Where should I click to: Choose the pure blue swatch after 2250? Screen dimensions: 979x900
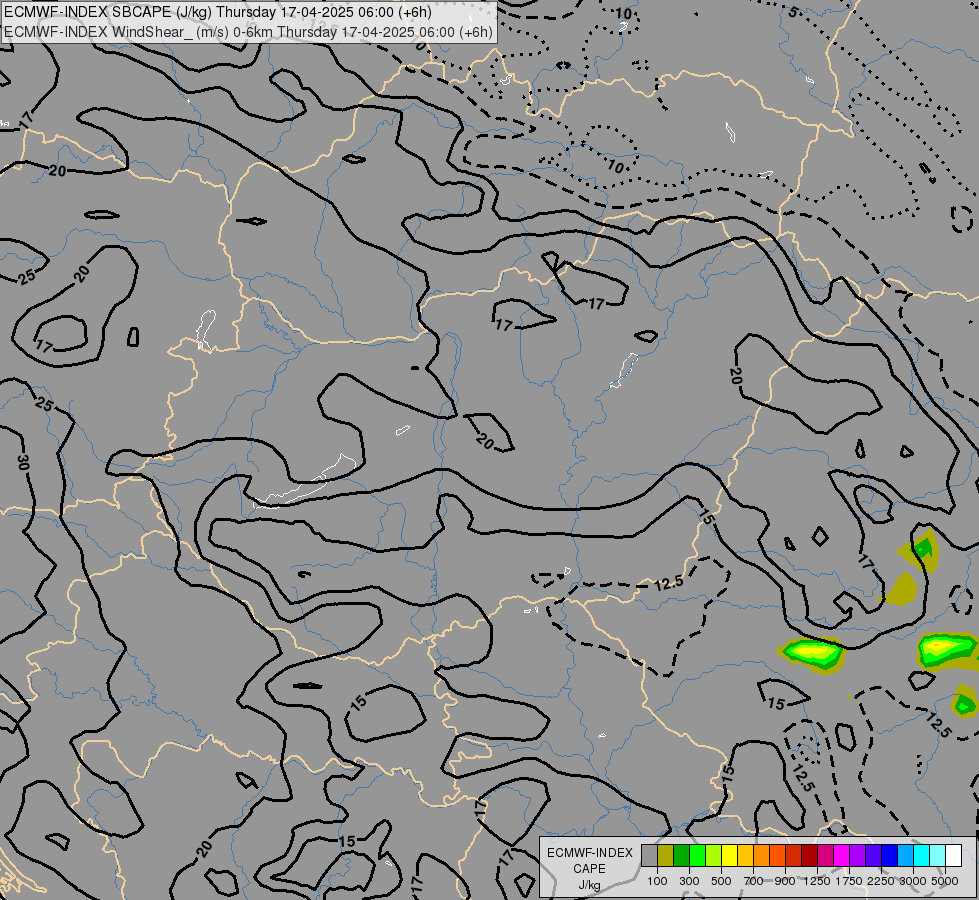tap(889, 856)
